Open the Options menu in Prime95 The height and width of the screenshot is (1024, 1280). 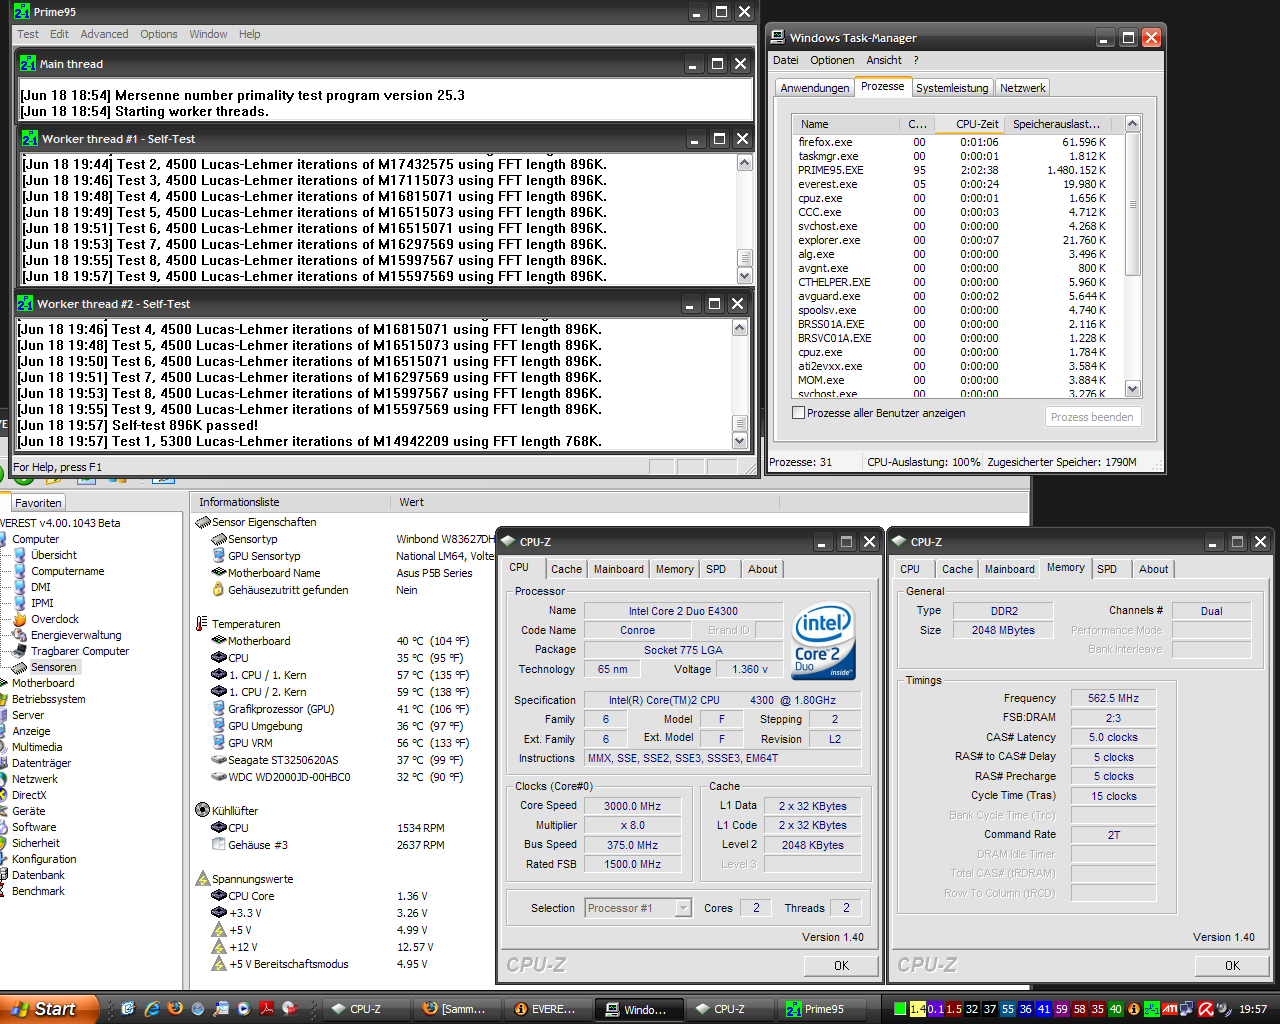158,34
